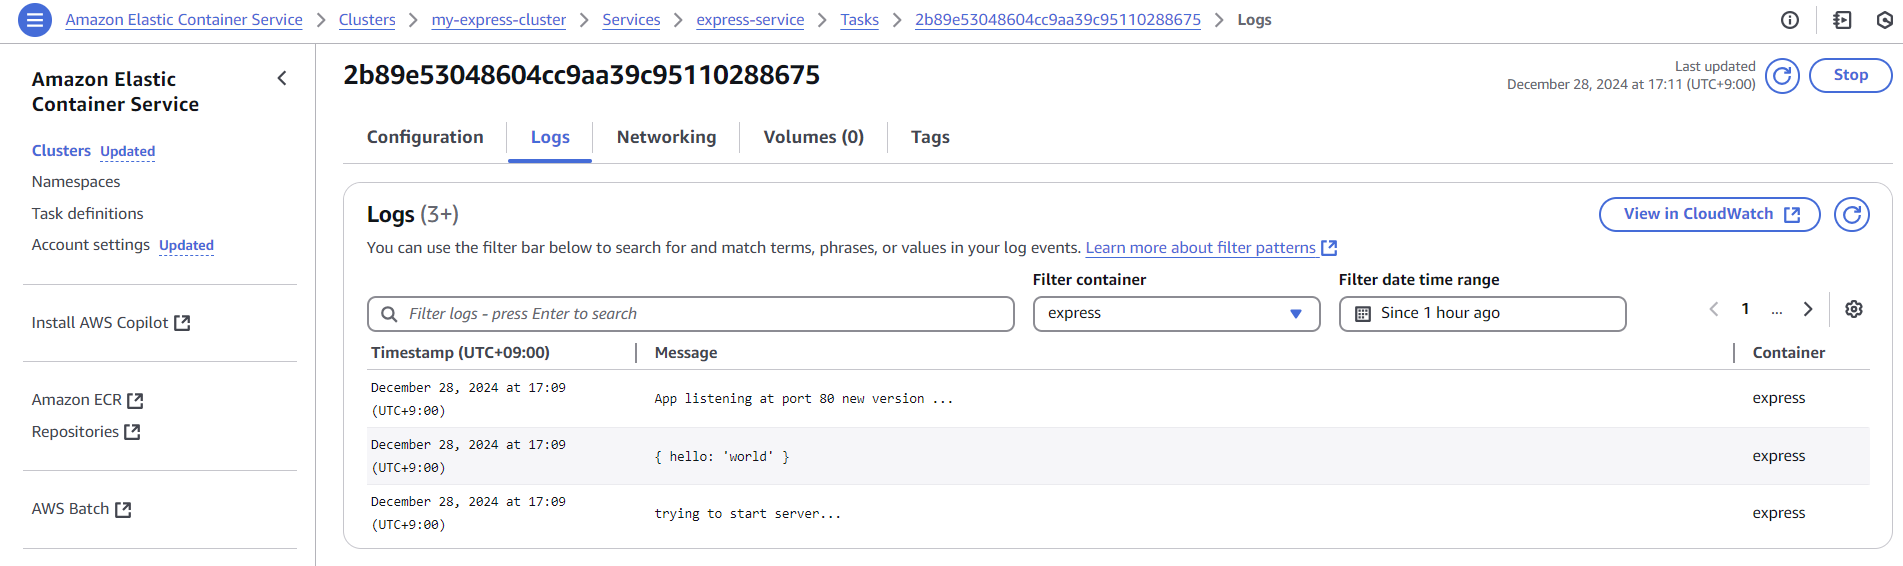Refresh the Logs panel

click(x=1851, y=214)
